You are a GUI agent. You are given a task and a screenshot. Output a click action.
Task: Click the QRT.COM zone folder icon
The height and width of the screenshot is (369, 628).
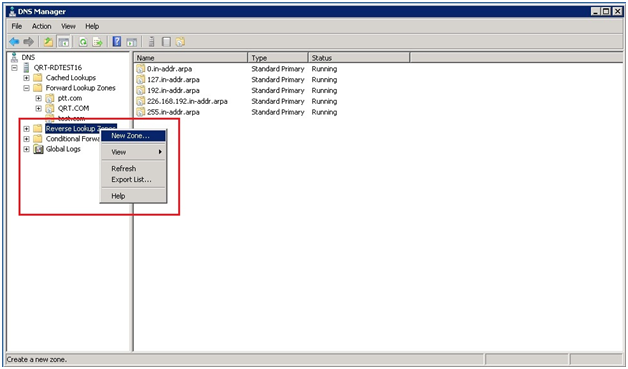pyautogui.click(x=50, y=109)
